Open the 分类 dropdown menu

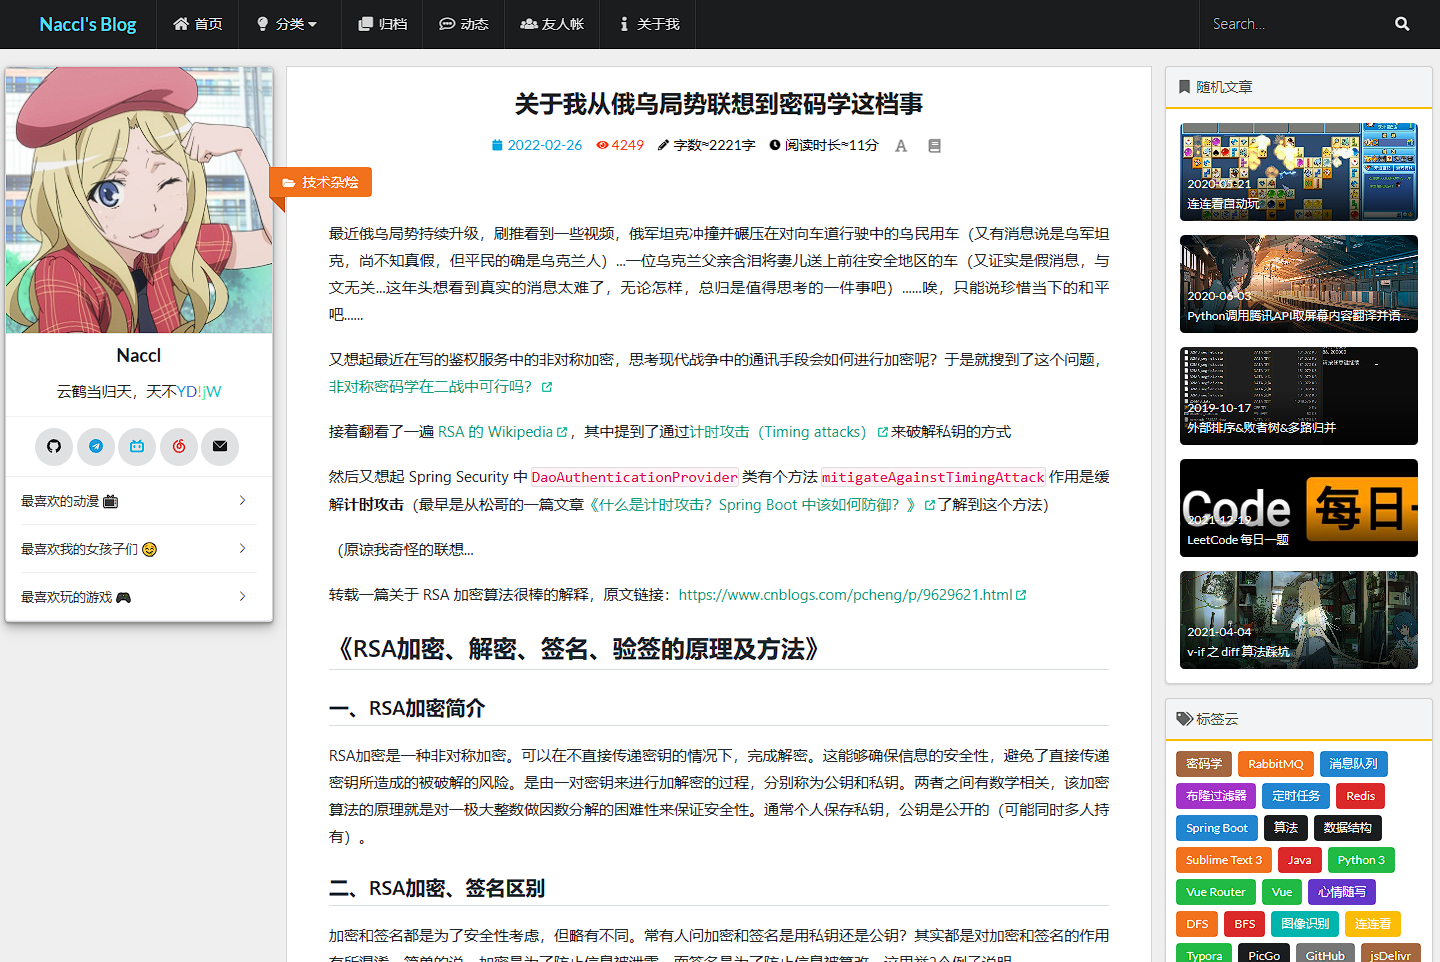pyautogui.click(x=287, y=24)
